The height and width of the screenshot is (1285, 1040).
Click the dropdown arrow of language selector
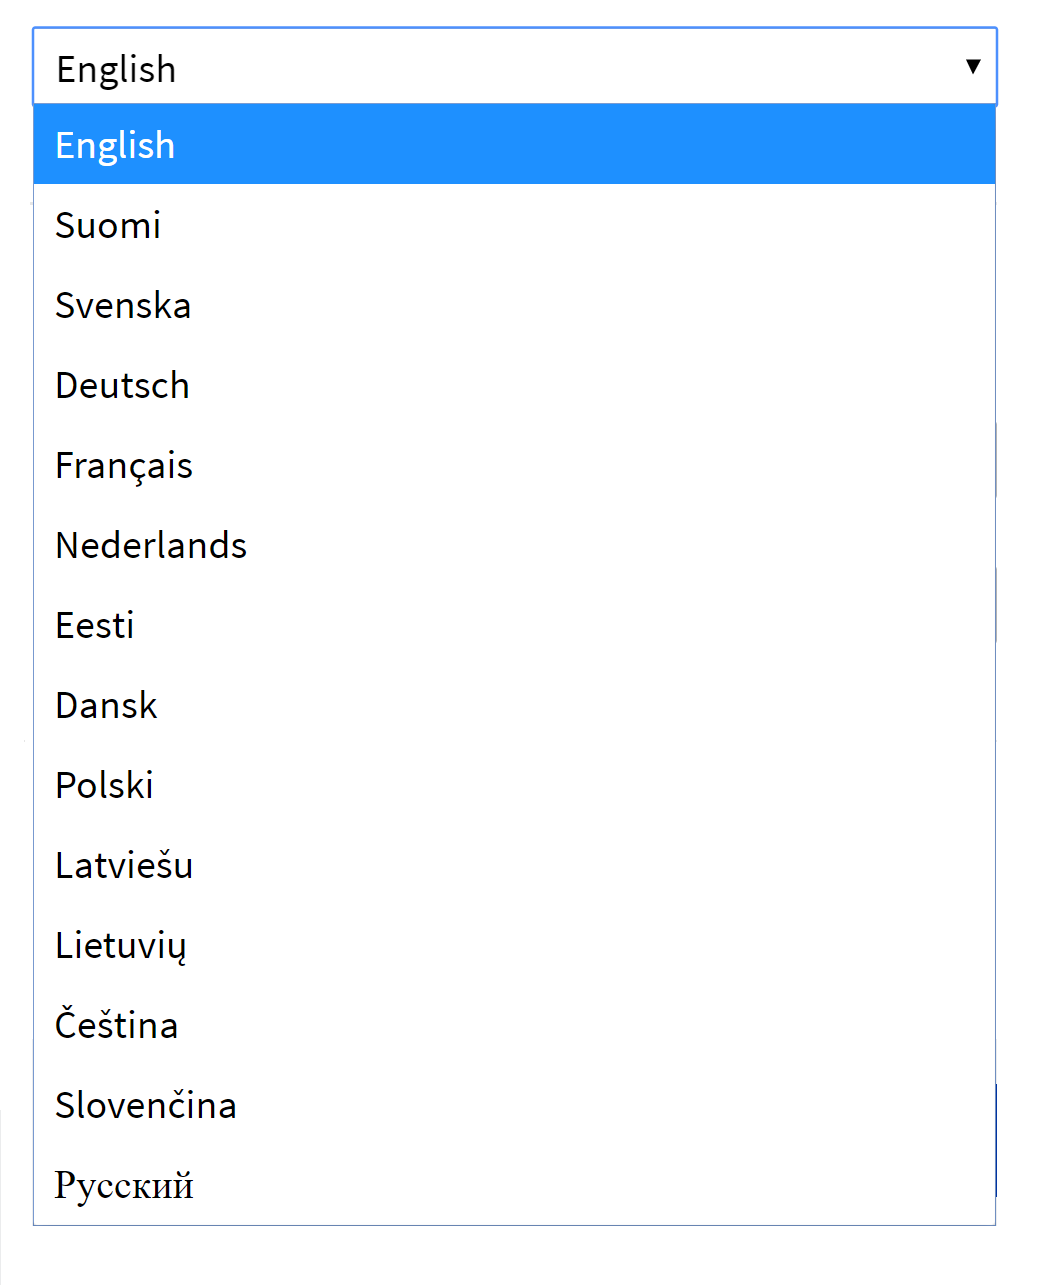(972, 67)
